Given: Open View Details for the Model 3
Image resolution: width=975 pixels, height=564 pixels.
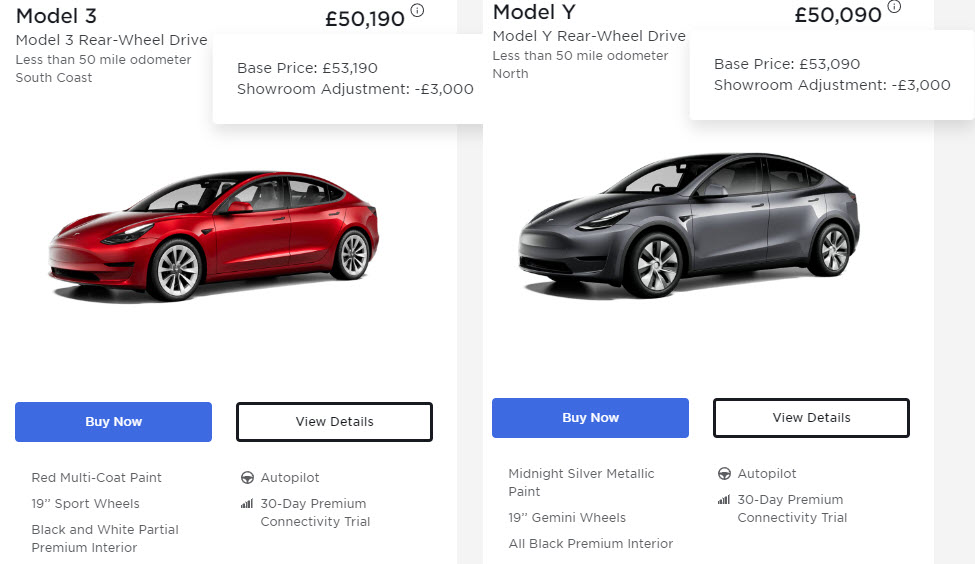Looking at the screenshot, I should coord(334,422).
